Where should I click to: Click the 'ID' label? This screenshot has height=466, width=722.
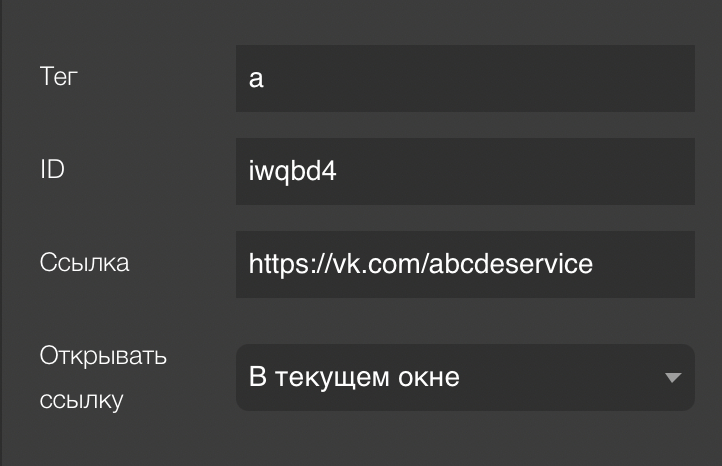52,169
